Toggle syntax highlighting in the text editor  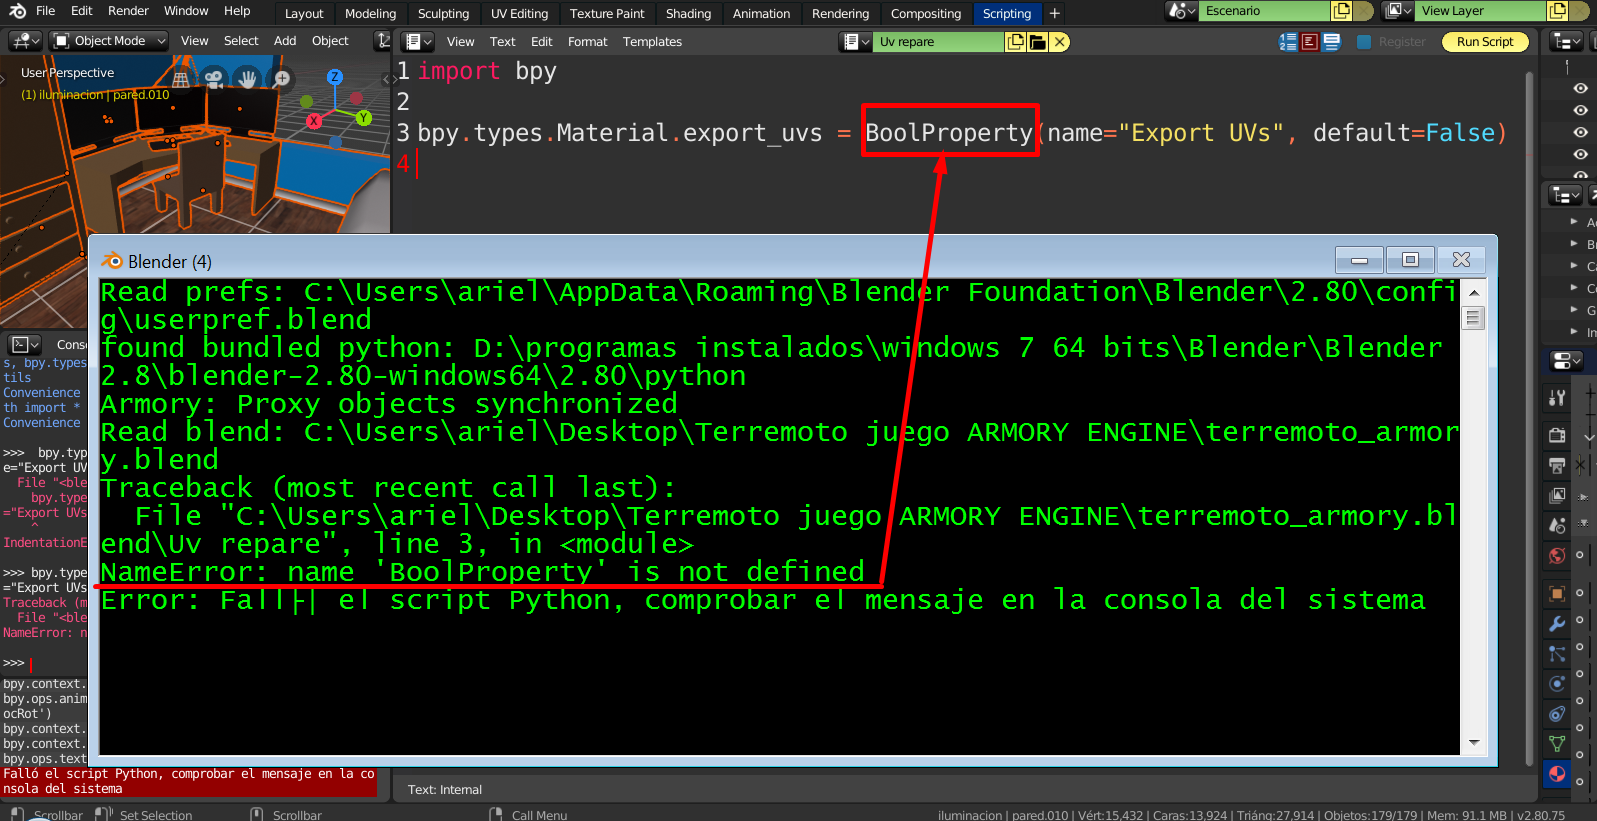(1331, 41)
